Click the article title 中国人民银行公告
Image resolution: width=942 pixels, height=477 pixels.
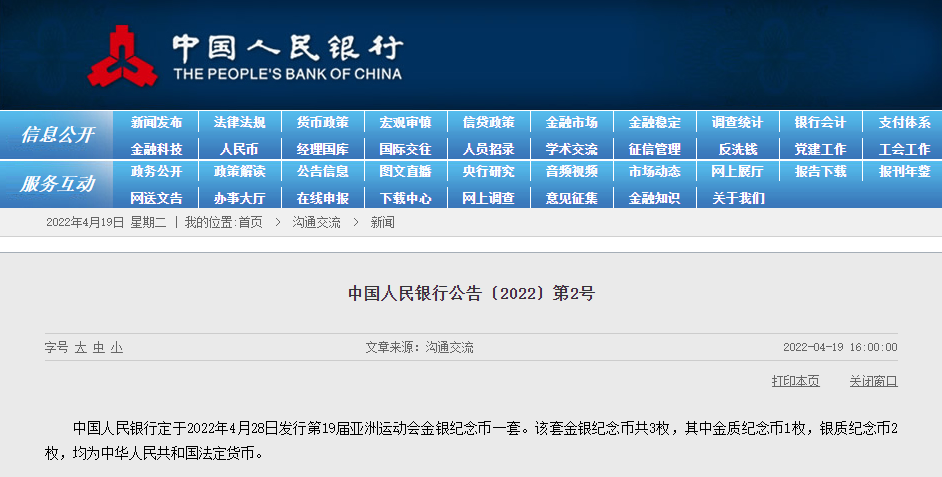coord(472,294)
